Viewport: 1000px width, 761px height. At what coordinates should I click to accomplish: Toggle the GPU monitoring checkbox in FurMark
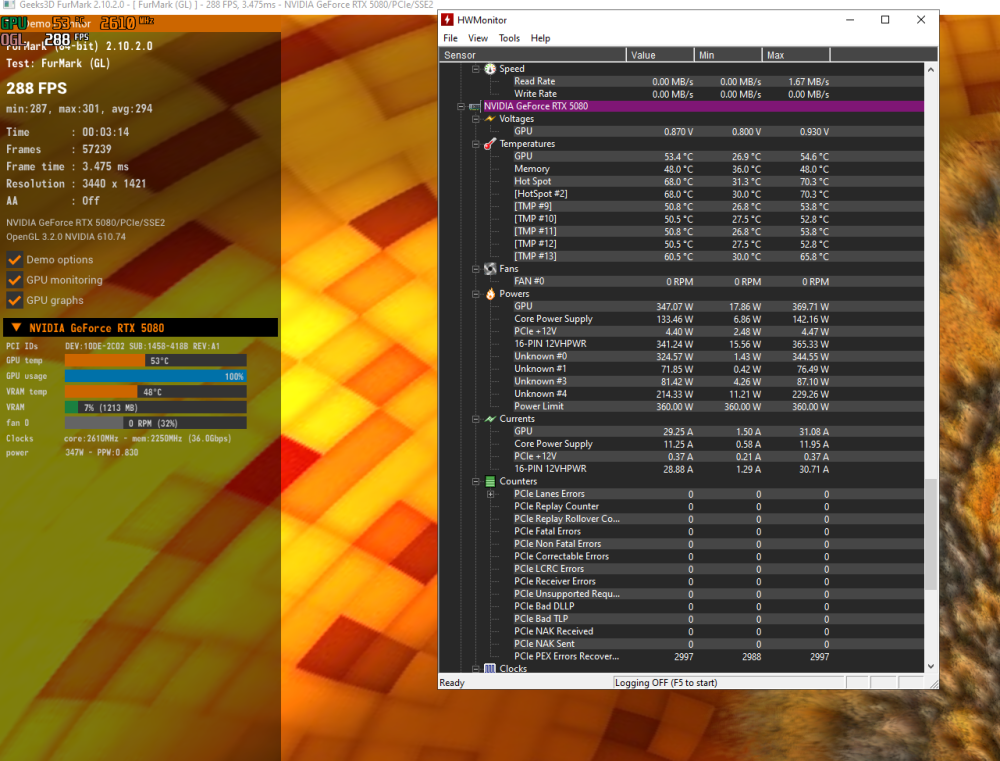click(14, 280)
